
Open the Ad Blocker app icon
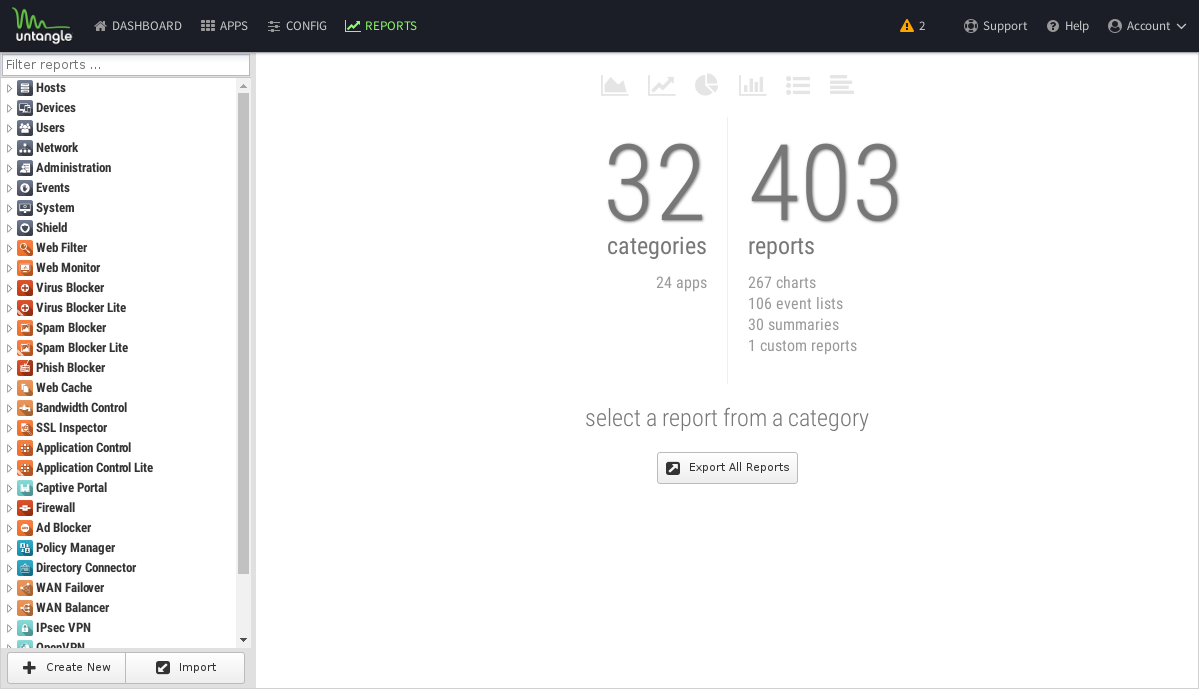25,528
